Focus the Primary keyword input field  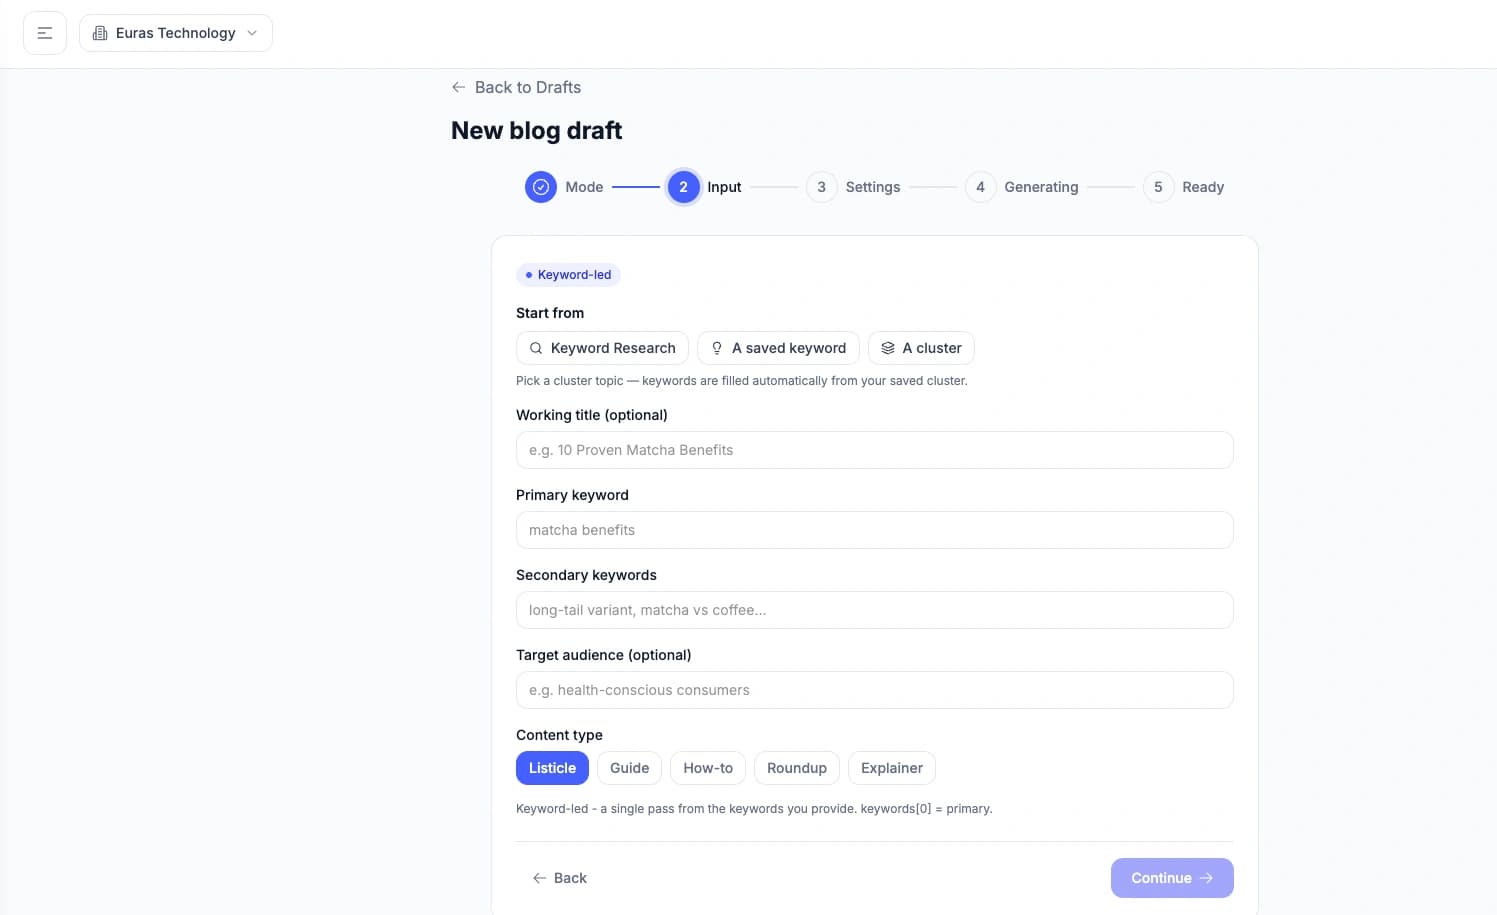[x=874, y=530]
